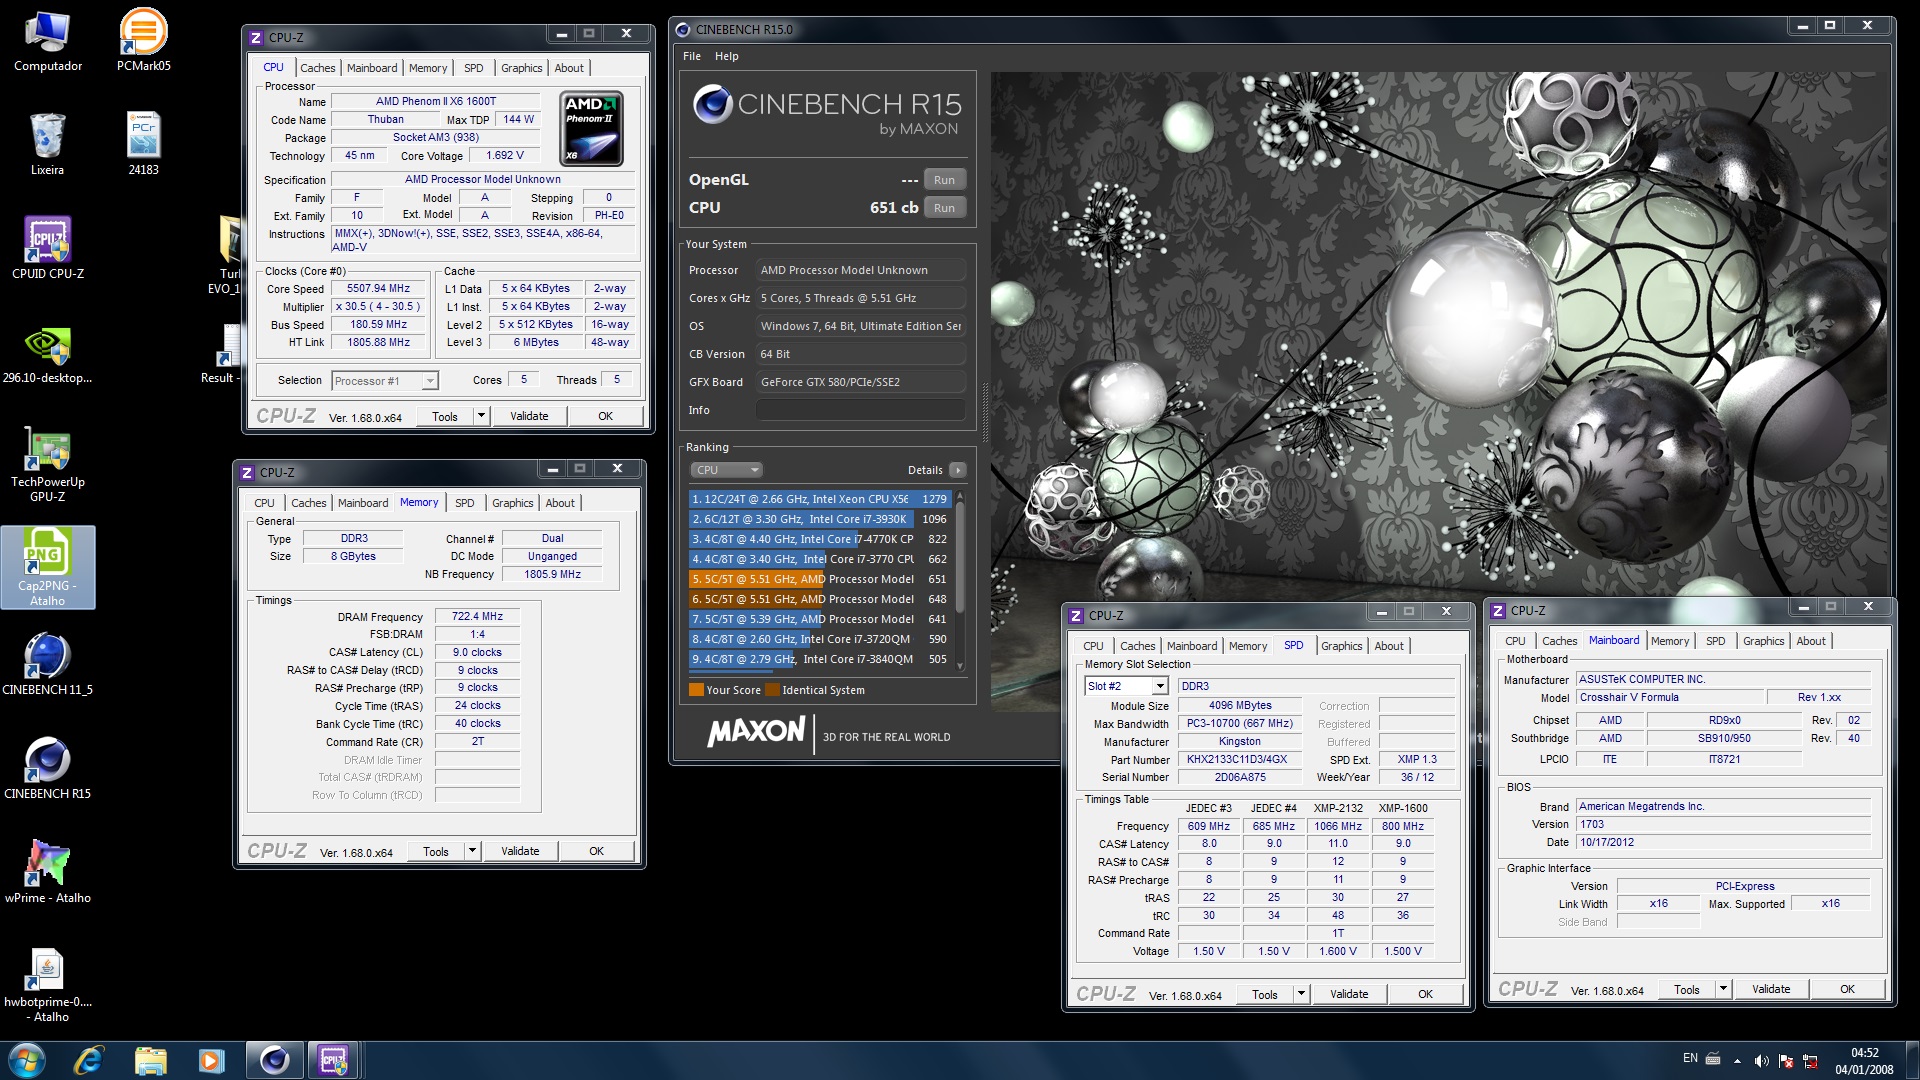Click the Tools button in the CPU-Z Mainboard window
This screenshot has height=1080, width=1920.
tap(1686, 989)
